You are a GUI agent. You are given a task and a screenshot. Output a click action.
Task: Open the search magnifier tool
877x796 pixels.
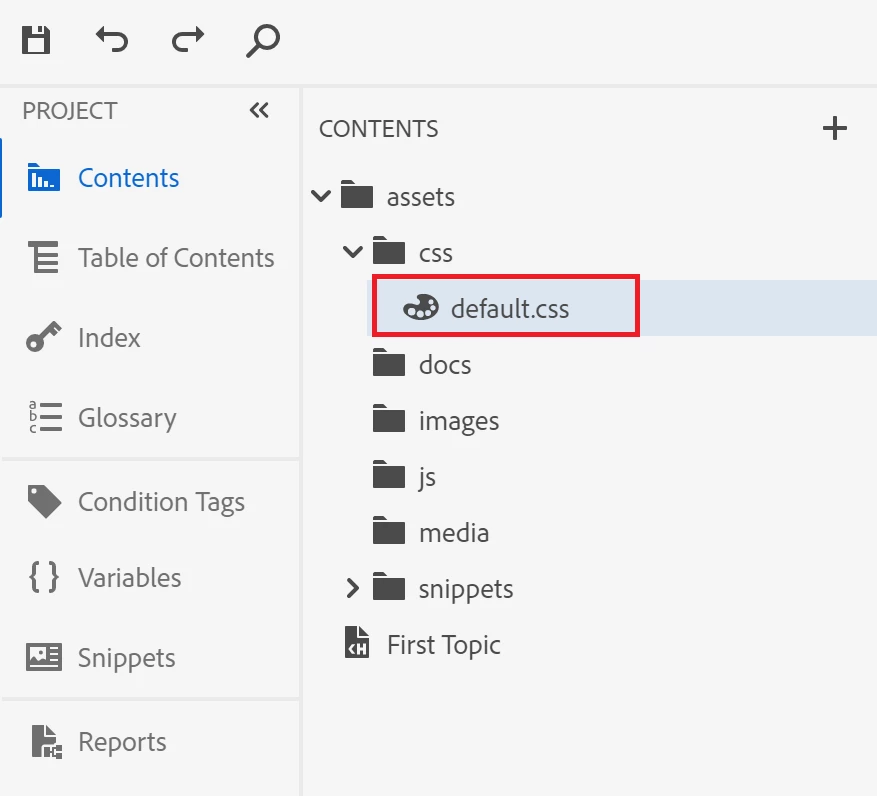point(263,40)
